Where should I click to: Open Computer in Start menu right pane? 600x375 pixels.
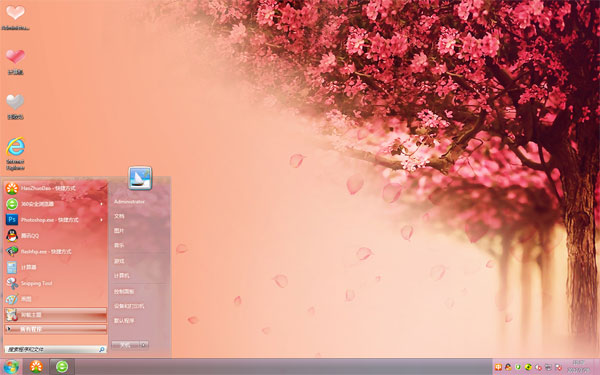click(121, 276)
